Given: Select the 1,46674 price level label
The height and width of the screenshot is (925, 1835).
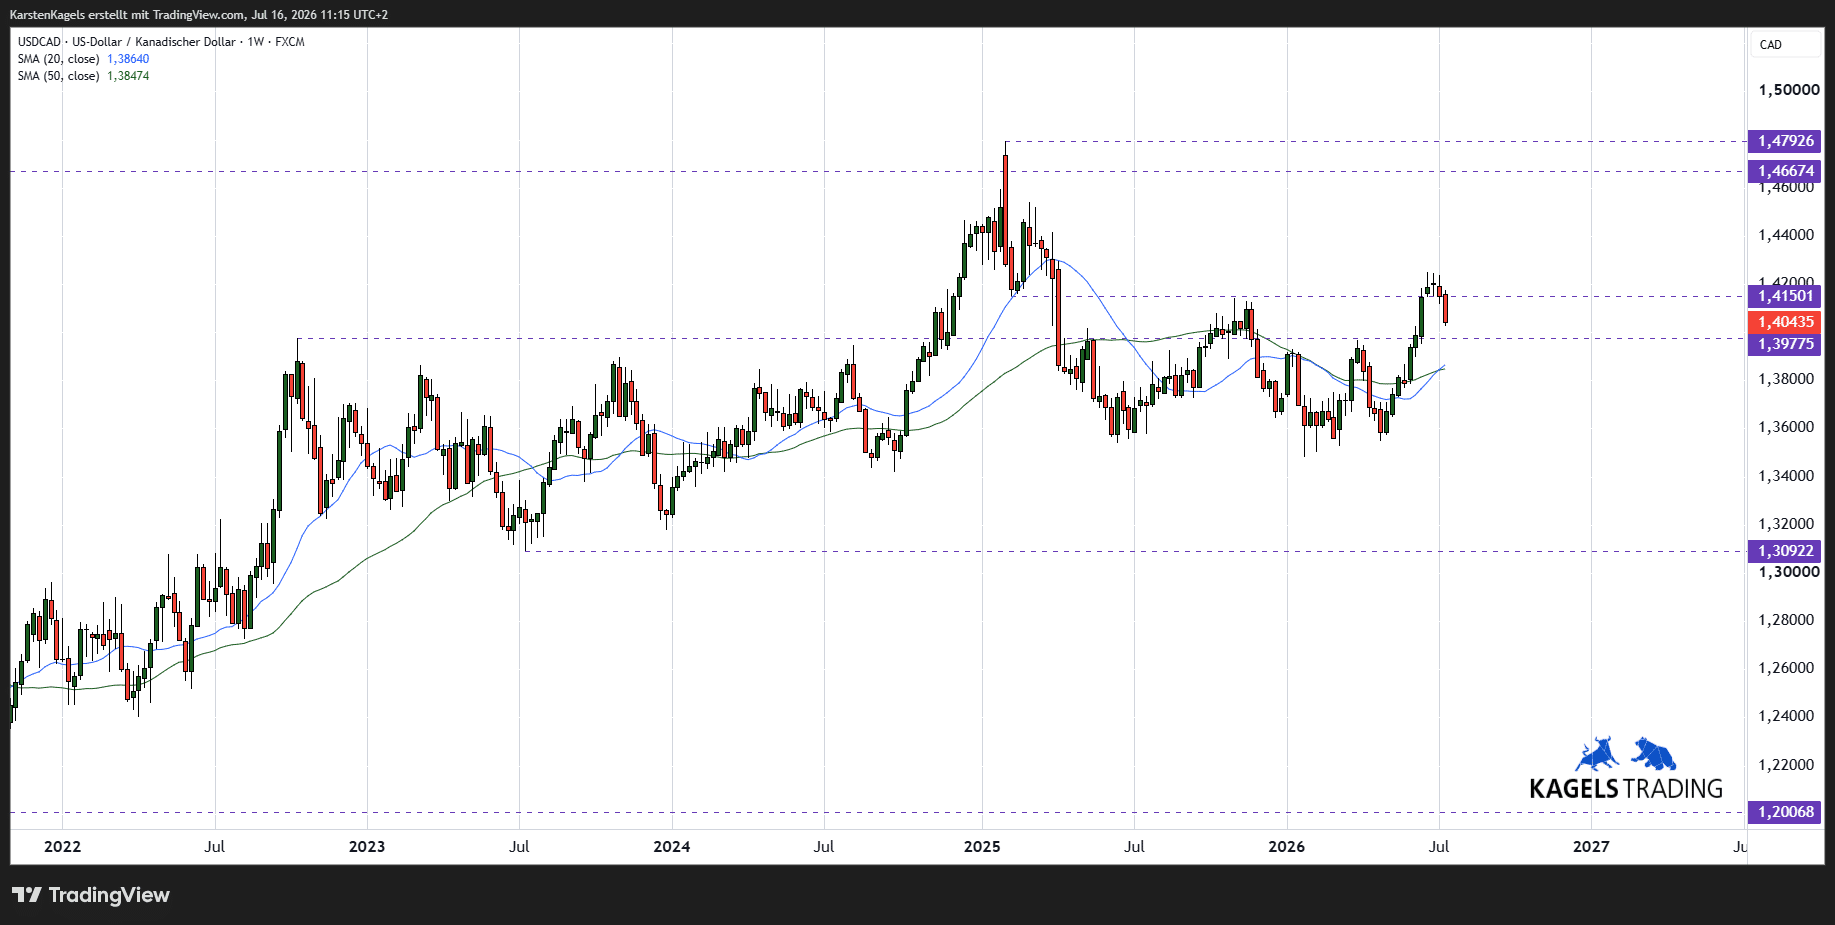Looking at the screenshot, I should pos(1785,171).
